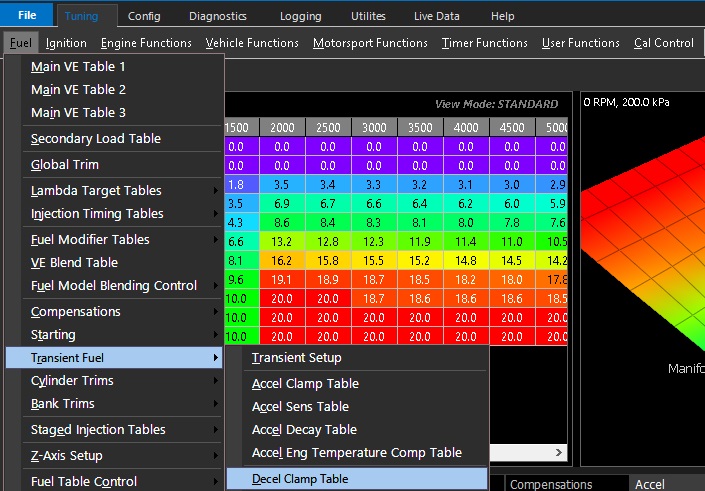Open the Config tab
705x491 pixels.
144,16
